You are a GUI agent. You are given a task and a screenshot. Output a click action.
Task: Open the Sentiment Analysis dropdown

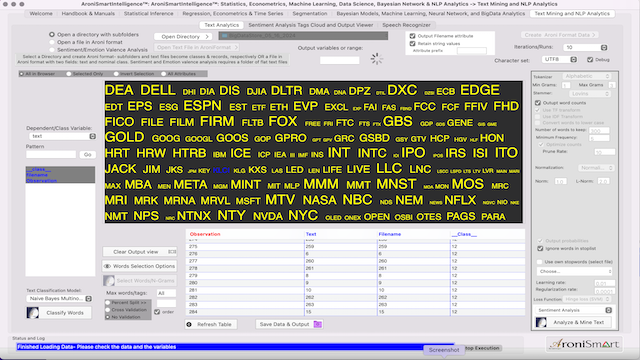coord(573,310)
